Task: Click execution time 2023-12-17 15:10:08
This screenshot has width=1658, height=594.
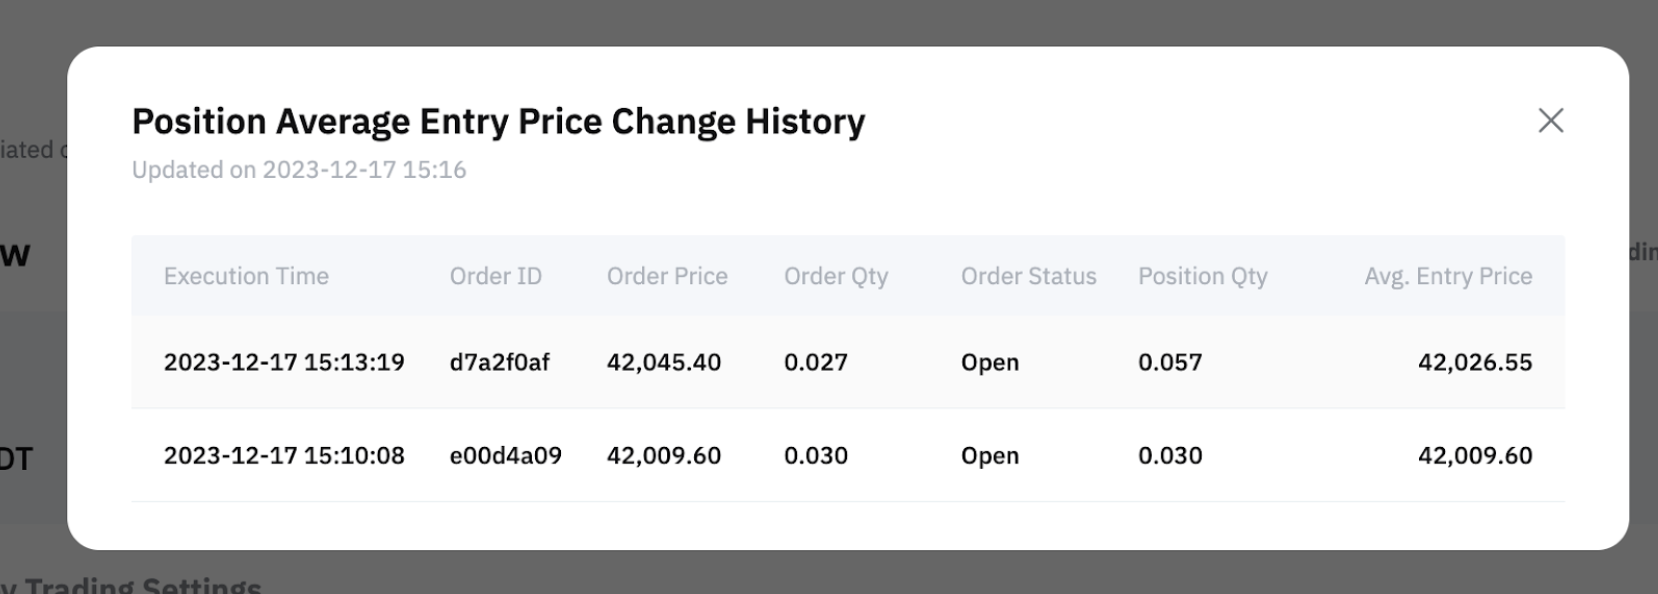Action: pos(284,456)
